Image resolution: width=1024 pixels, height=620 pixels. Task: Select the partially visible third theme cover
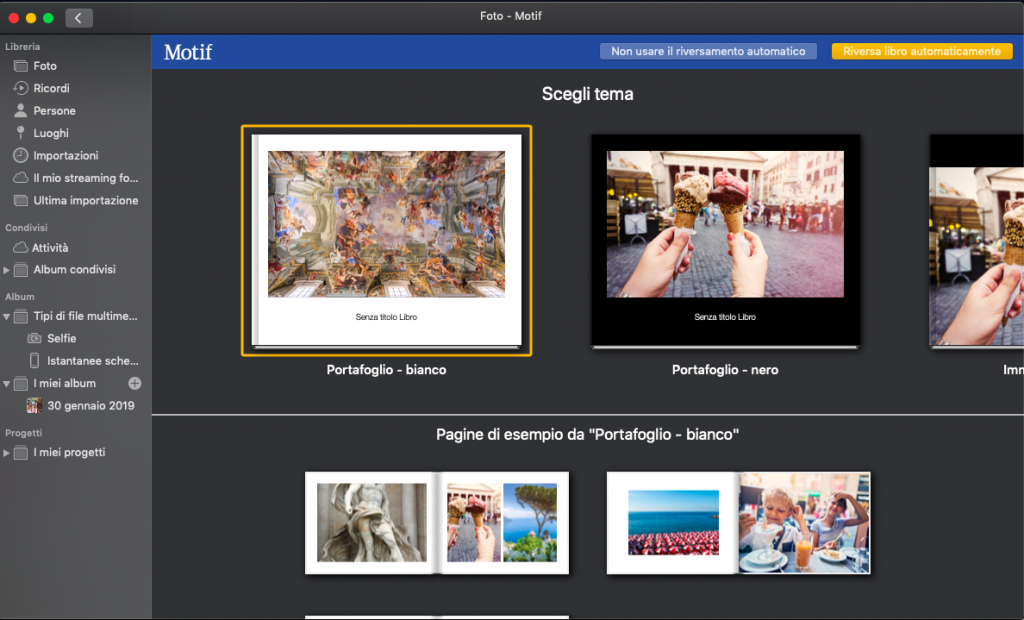click(976, 240)
